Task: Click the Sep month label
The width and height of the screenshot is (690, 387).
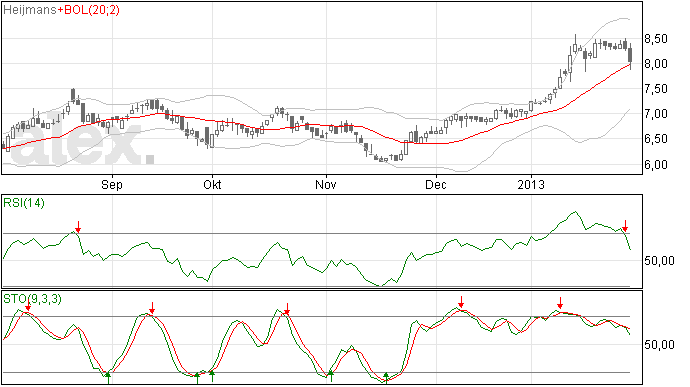Action: pos(112,184)
